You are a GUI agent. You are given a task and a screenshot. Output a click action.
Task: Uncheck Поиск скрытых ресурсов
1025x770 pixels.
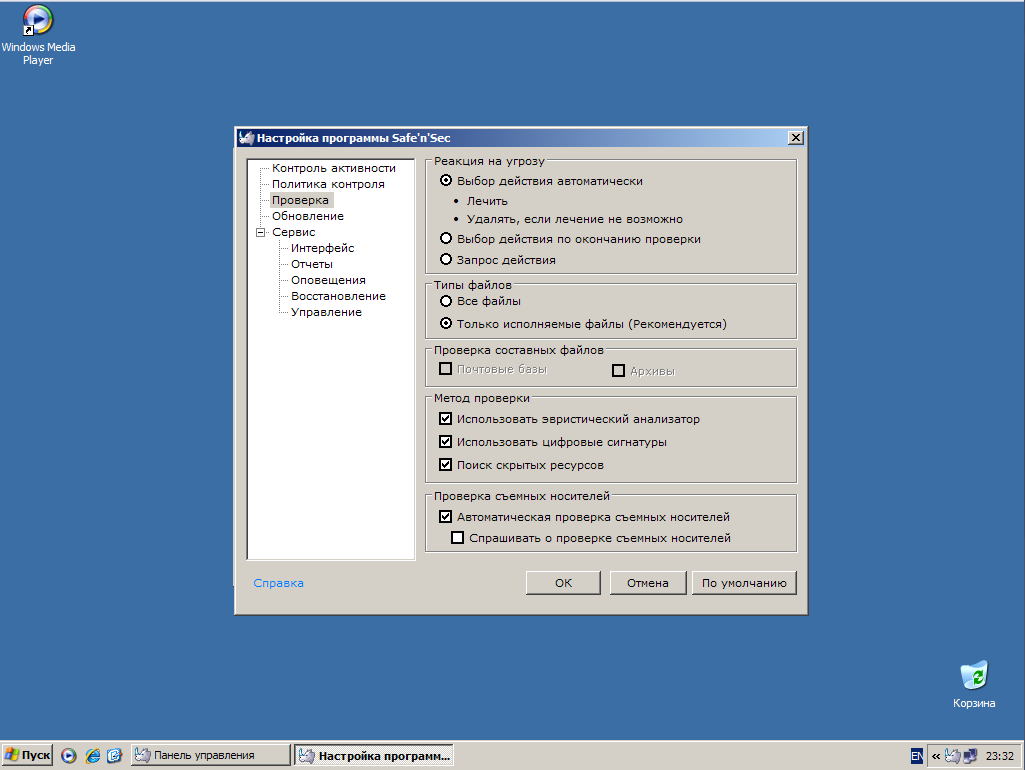click(x=446, y=465)
